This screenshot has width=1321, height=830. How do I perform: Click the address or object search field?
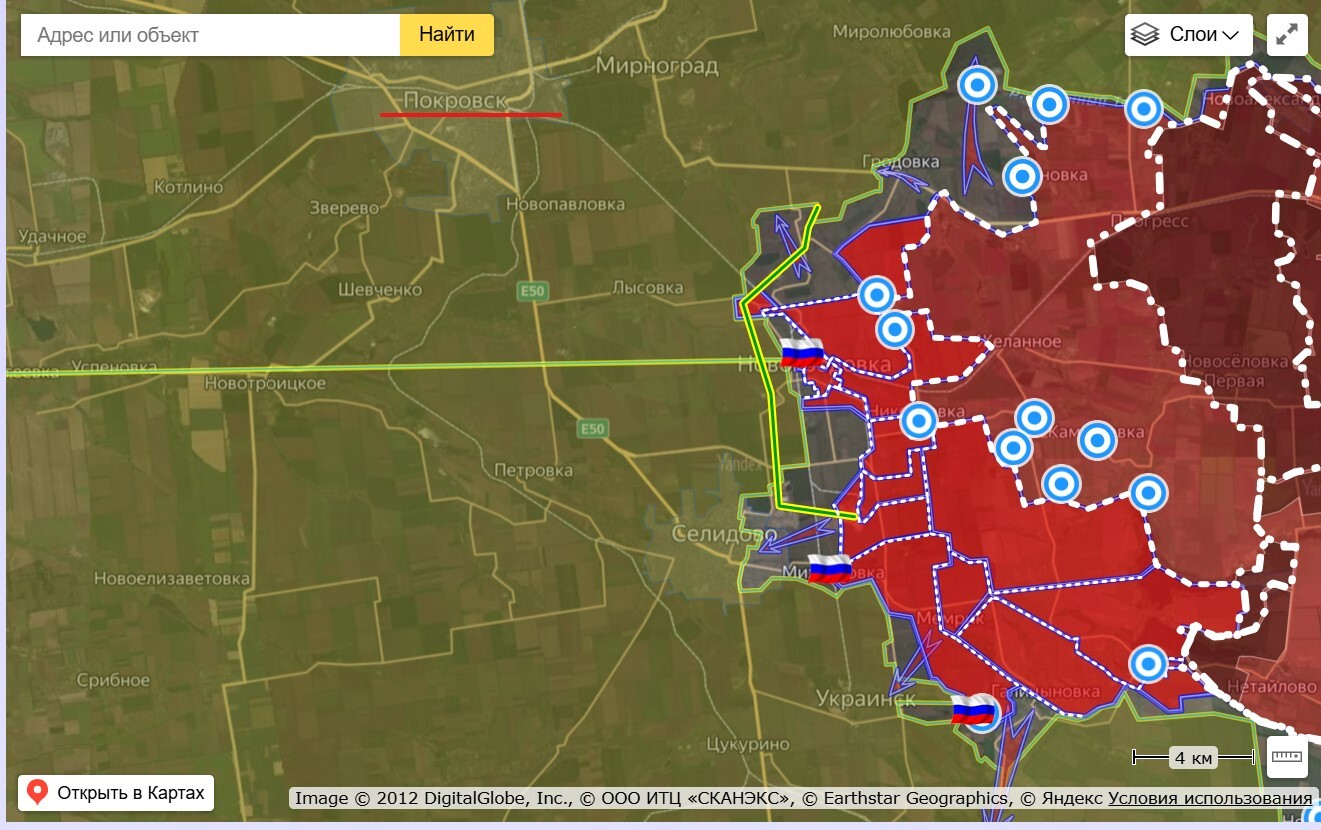(210, 35)
